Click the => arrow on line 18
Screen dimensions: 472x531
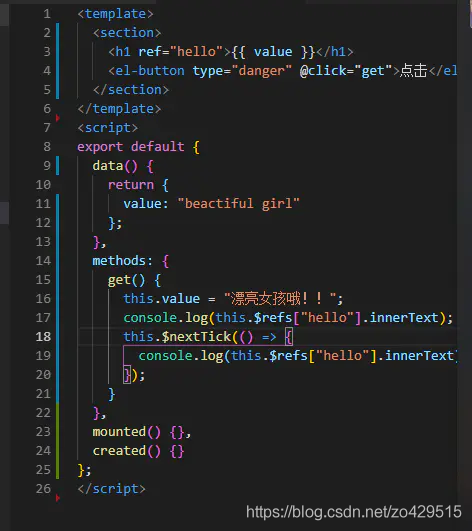pyautogui.click(x=269, y=337)
